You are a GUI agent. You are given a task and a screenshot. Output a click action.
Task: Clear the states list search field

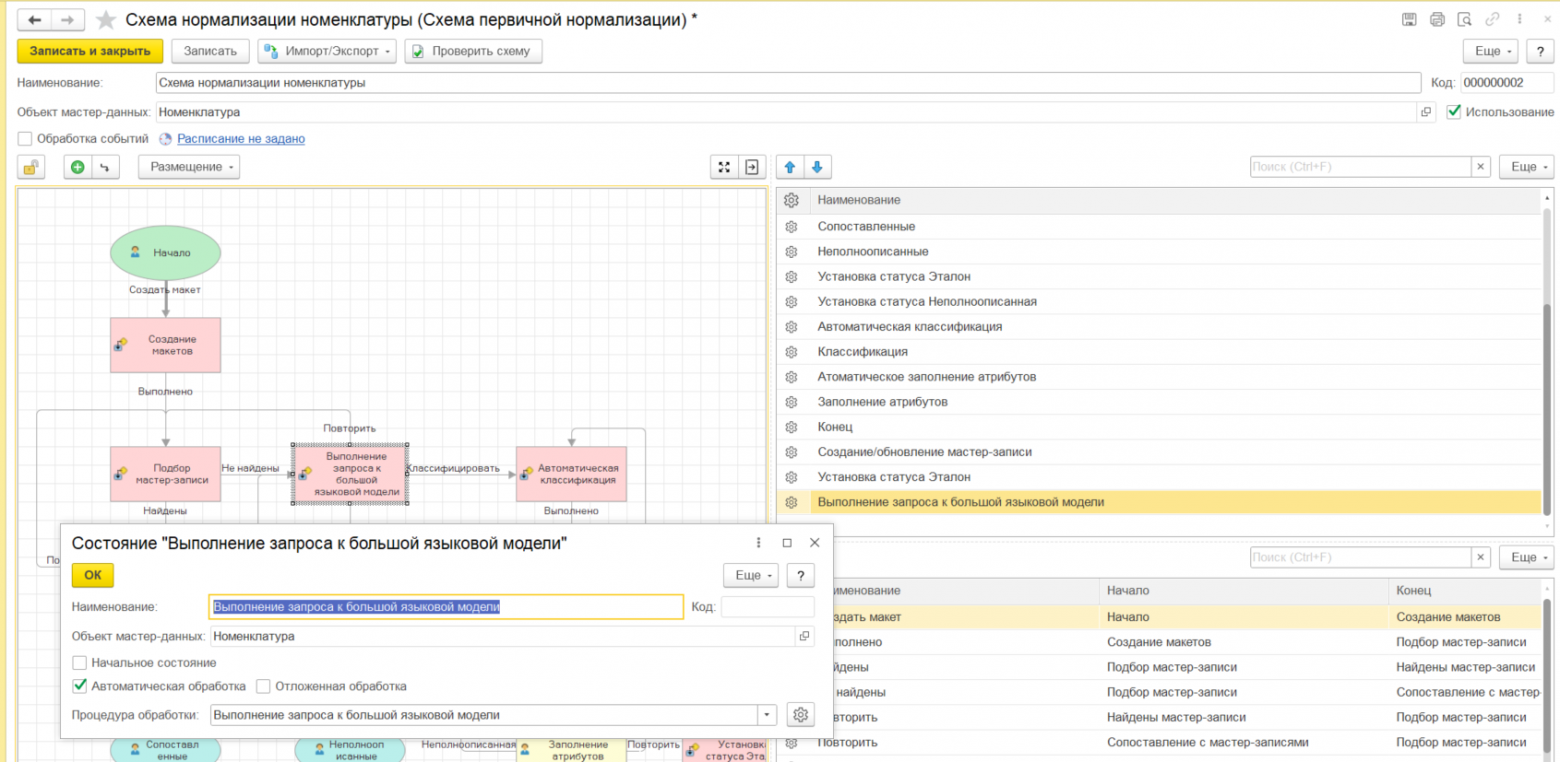tap(1481, 167)
